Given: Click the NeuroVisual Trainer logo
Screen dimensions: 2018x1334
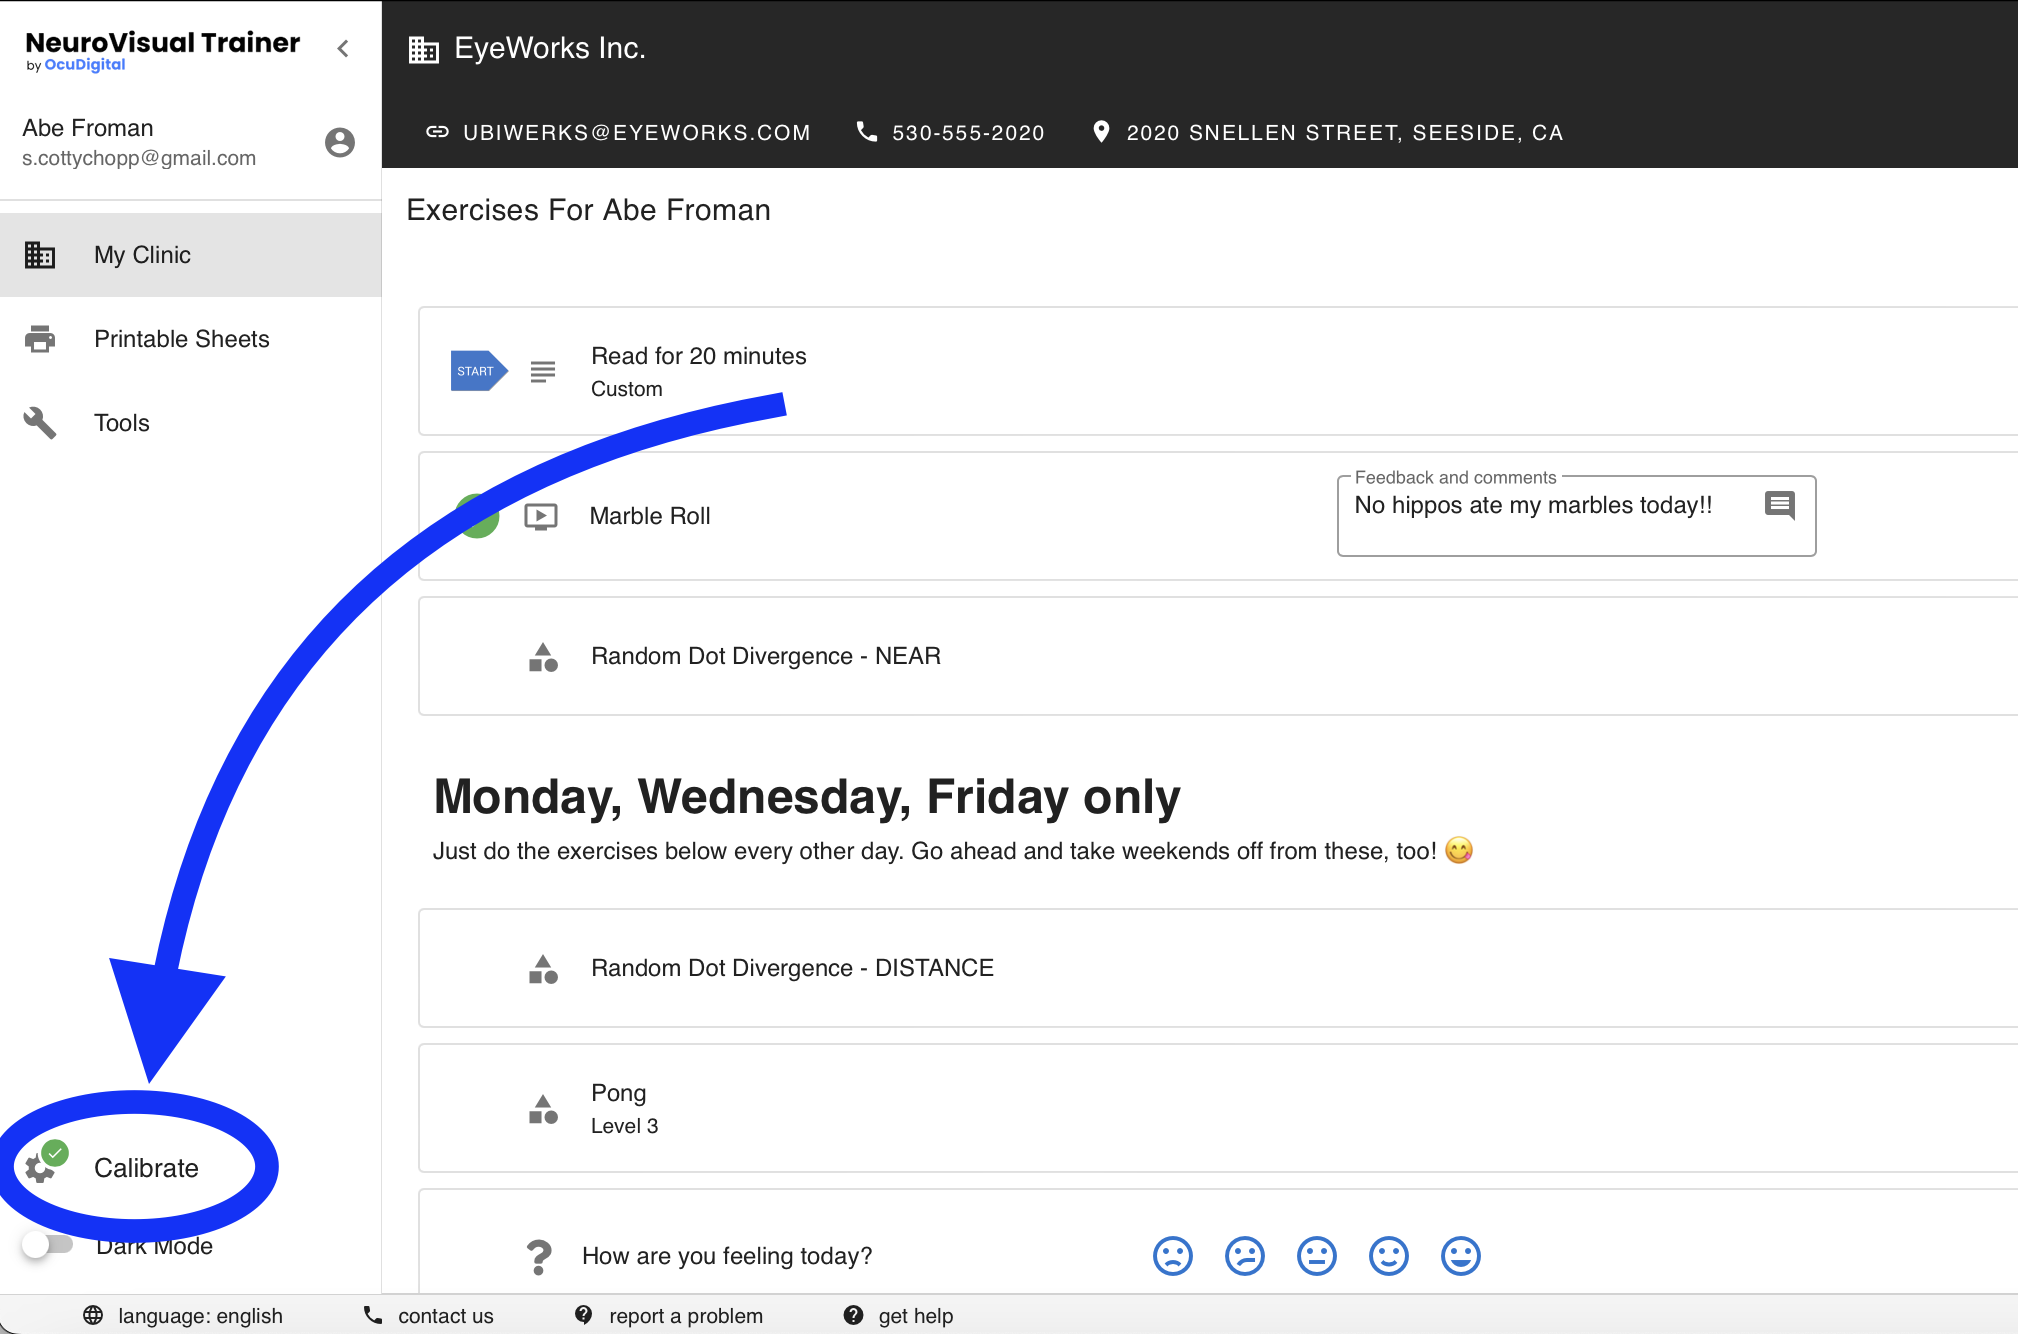Looking at the screenshot, I should tap(162, 49).
